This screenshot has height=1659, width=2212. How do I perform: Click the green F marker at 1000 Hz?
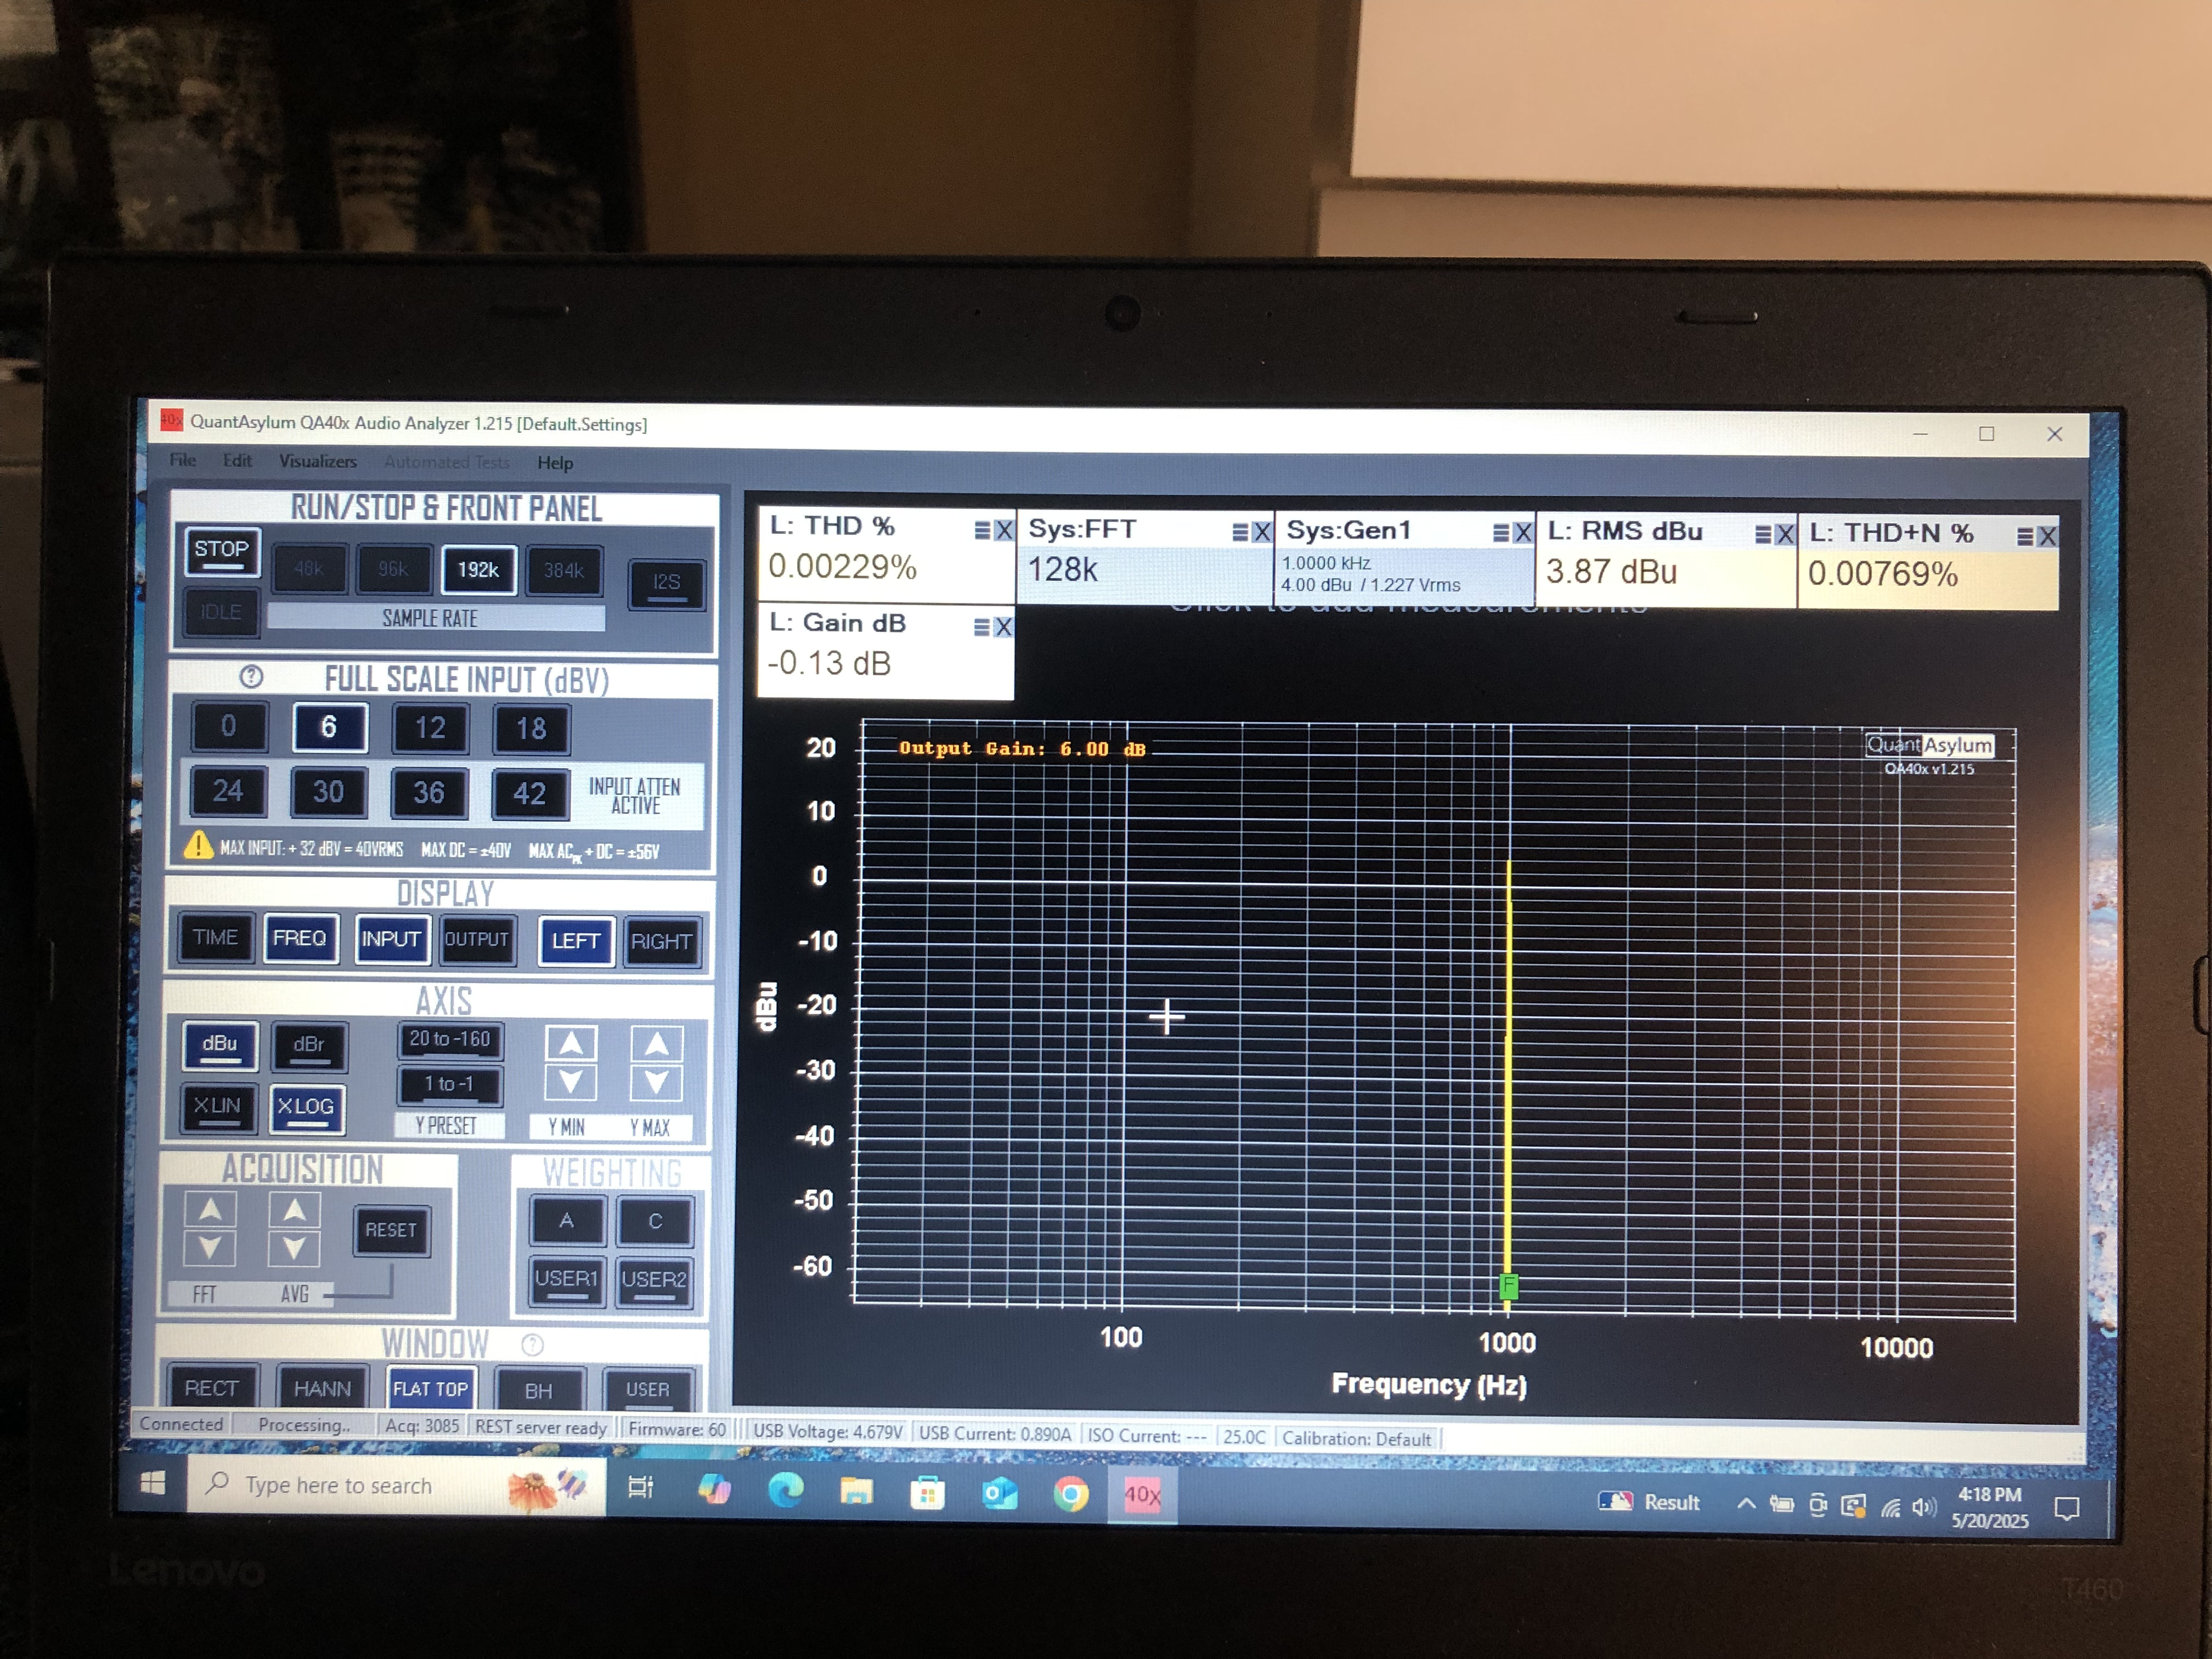1509,1286
